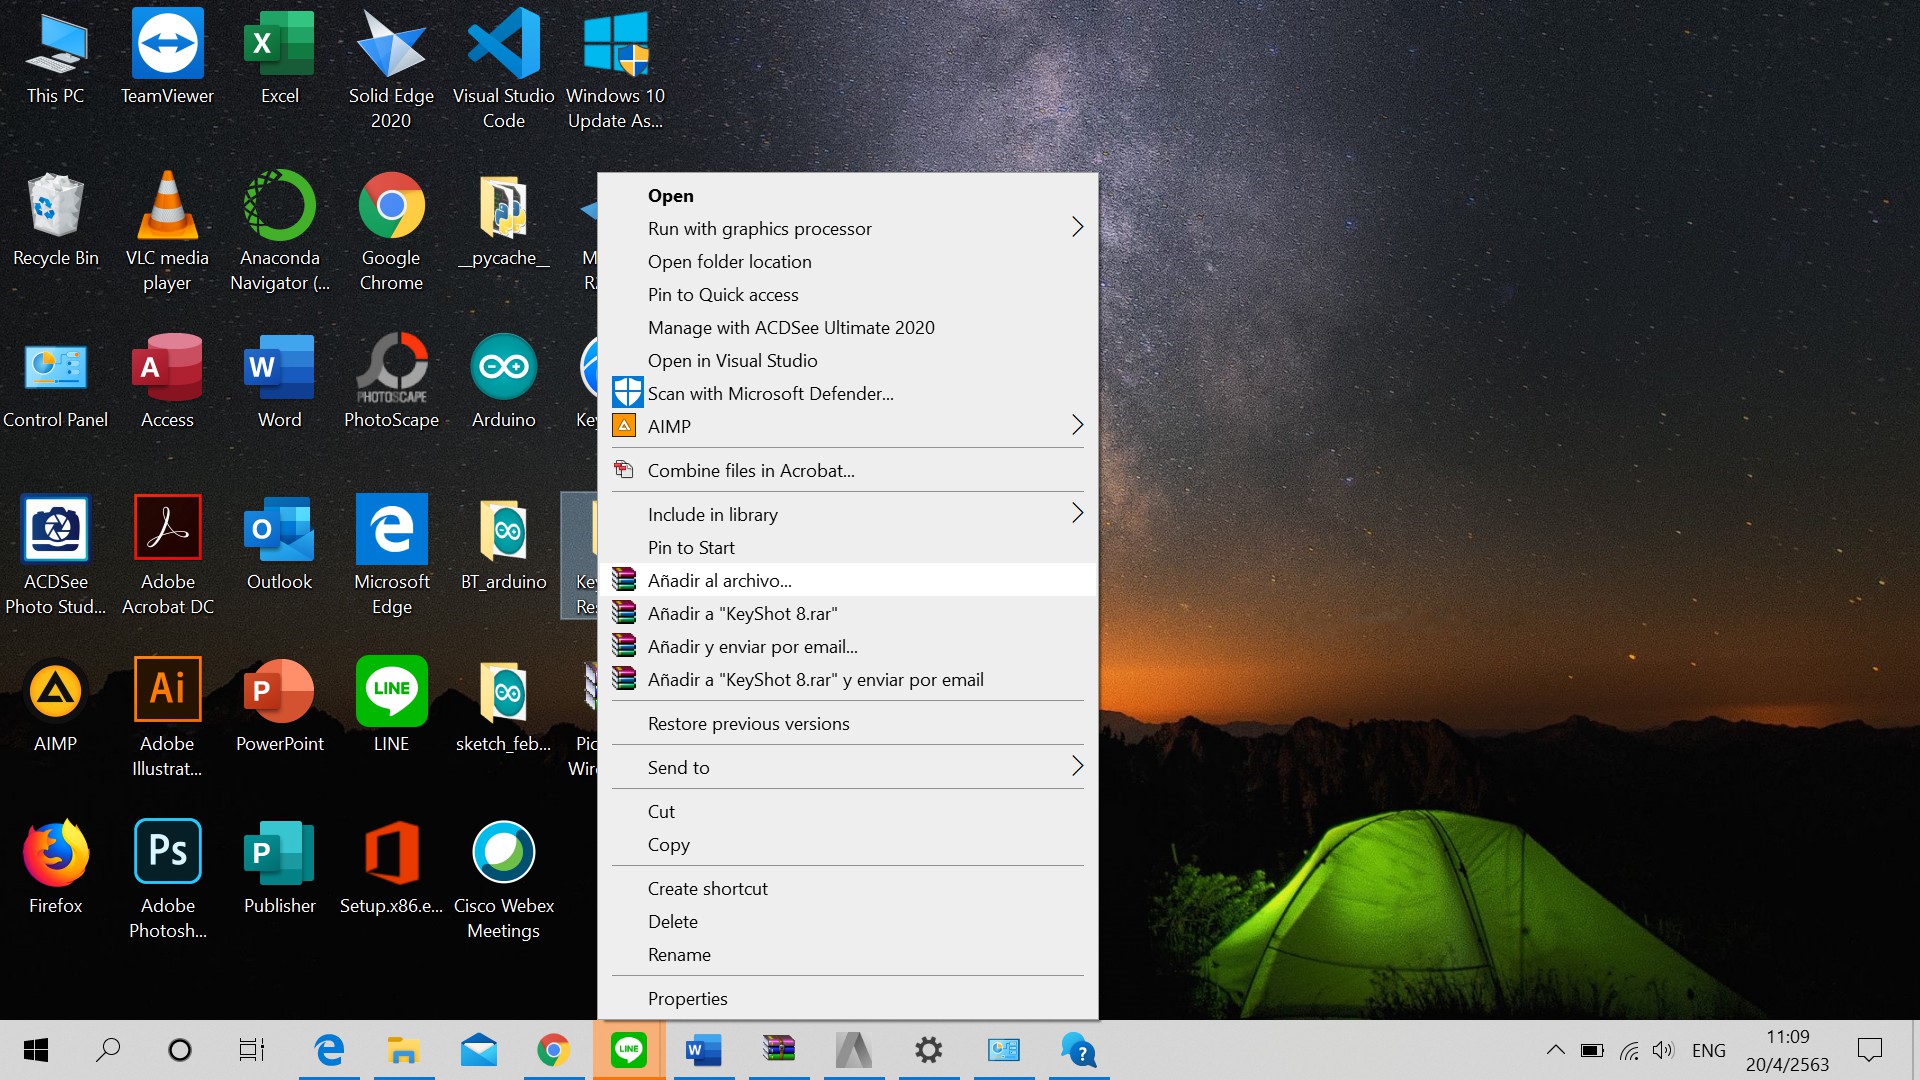
Task: Select Pin to Quick access
Action: tap(847, 295)
